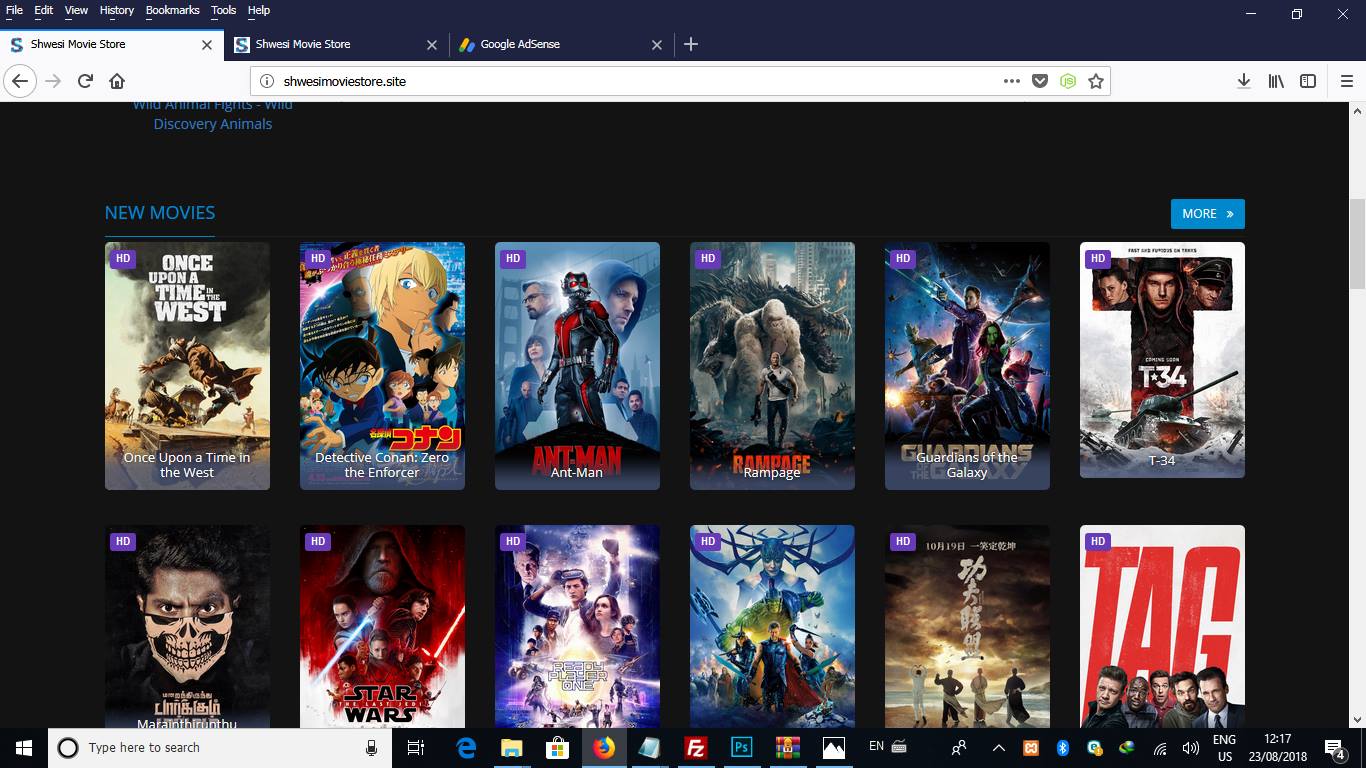The width and height of the screenshot is (1366, 768).
Task: Open the Tools menu
Action: (224, 10)
